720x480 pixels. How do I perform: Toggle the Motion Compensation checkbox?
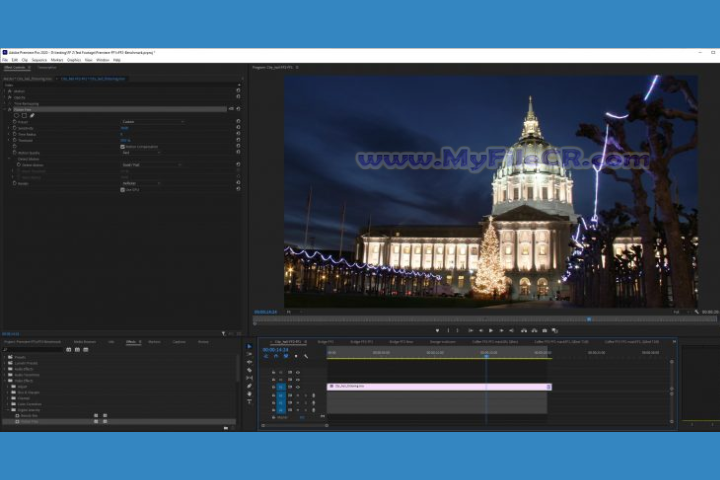pyautogui.click(x=123, y=147)
